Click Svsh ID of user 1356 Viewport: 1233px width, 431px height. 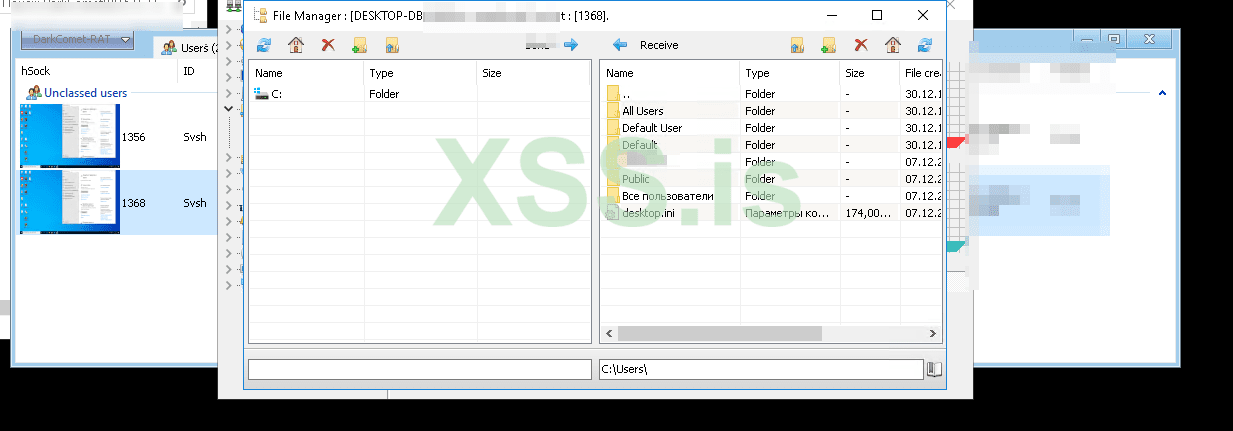click(x=195, y=137)
